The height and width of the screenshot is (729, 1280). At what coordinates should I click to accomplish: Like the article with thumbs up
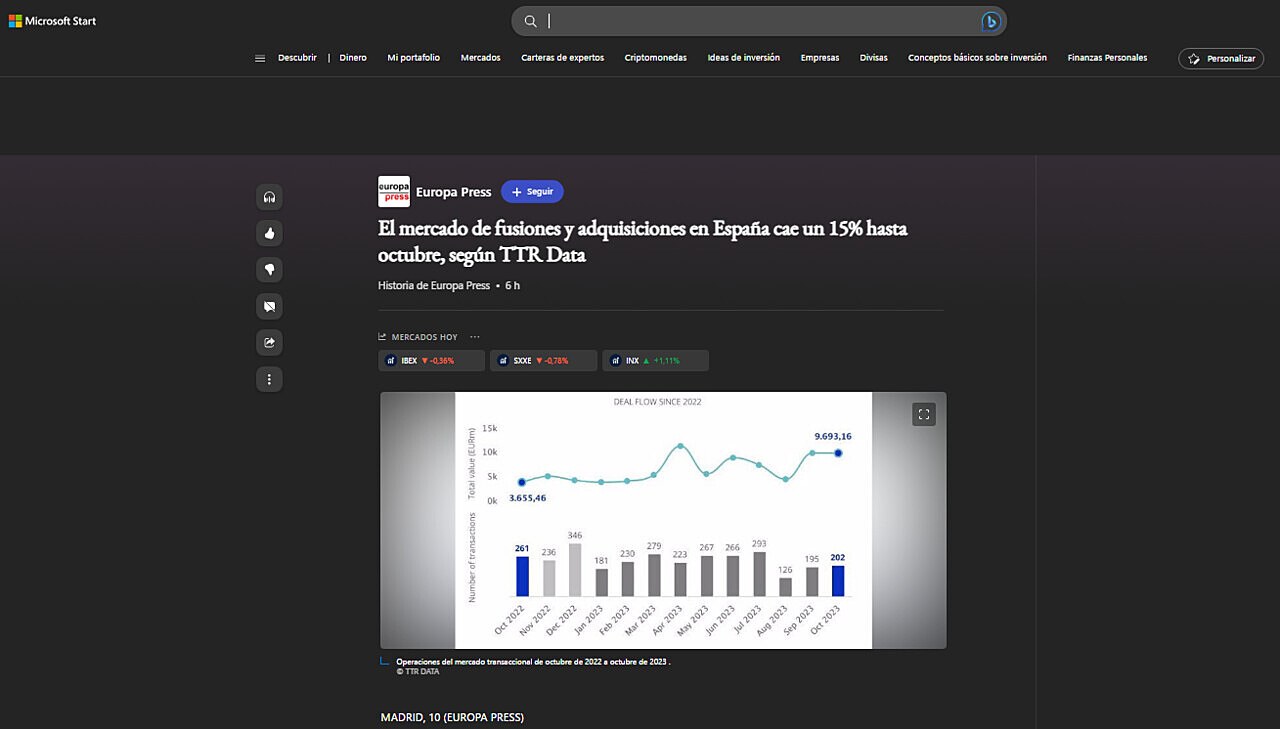tap(269, 233)
